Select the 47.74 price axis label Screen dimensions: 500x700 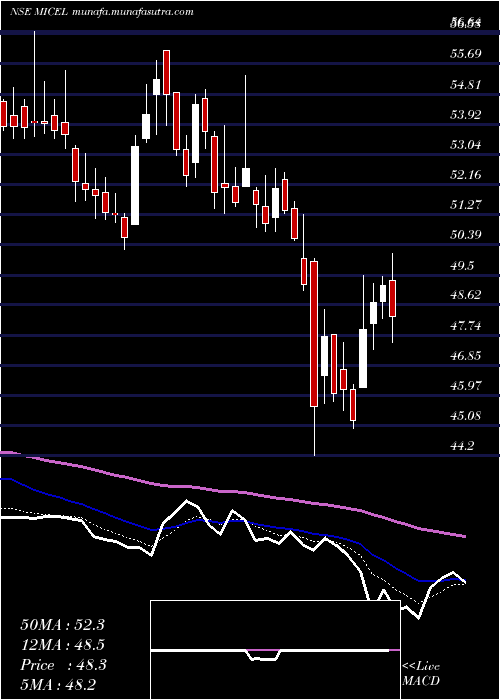(466, 326)
